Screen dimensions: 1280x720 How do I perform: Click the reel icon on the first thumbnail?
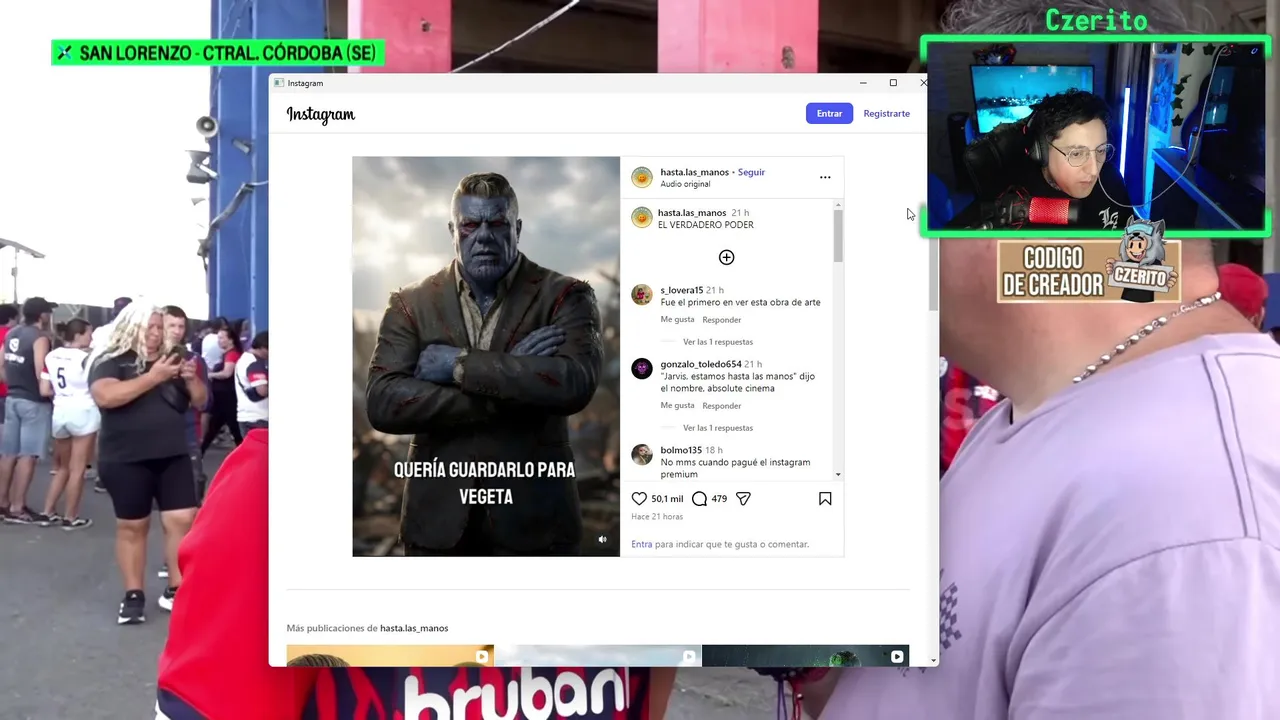tap(482, 657)
